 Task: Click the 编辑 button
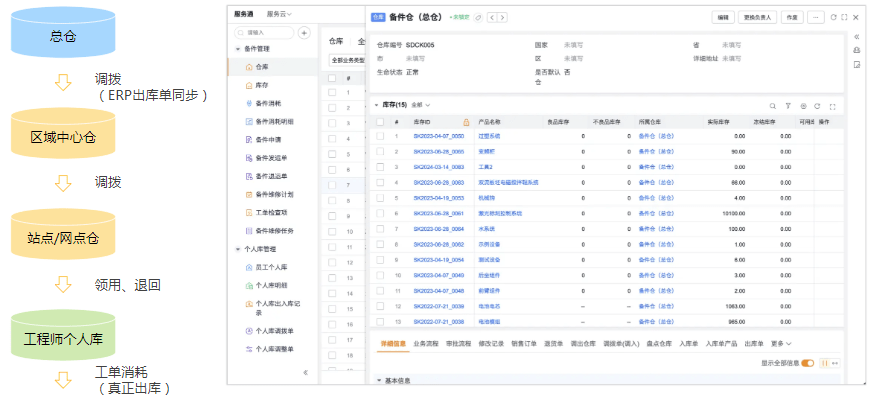(722, 17)
